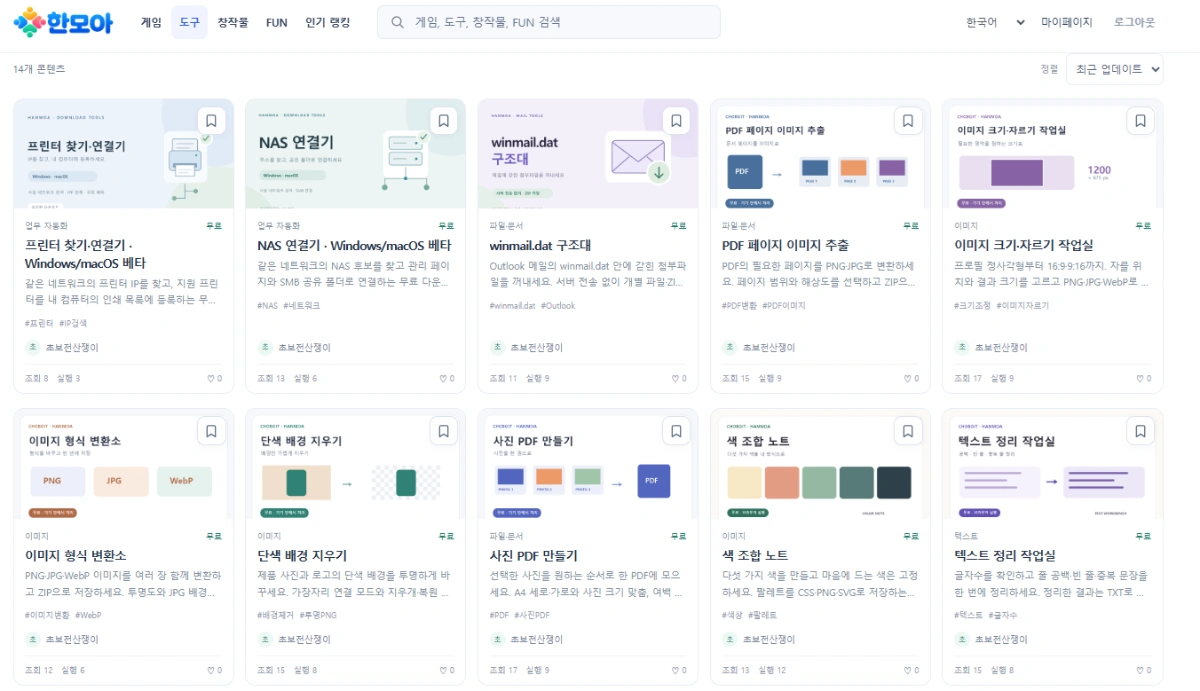This screenshot has height=691, width=1200.
Task: Click the #네트워크 tag
Action: coord(302,305)
